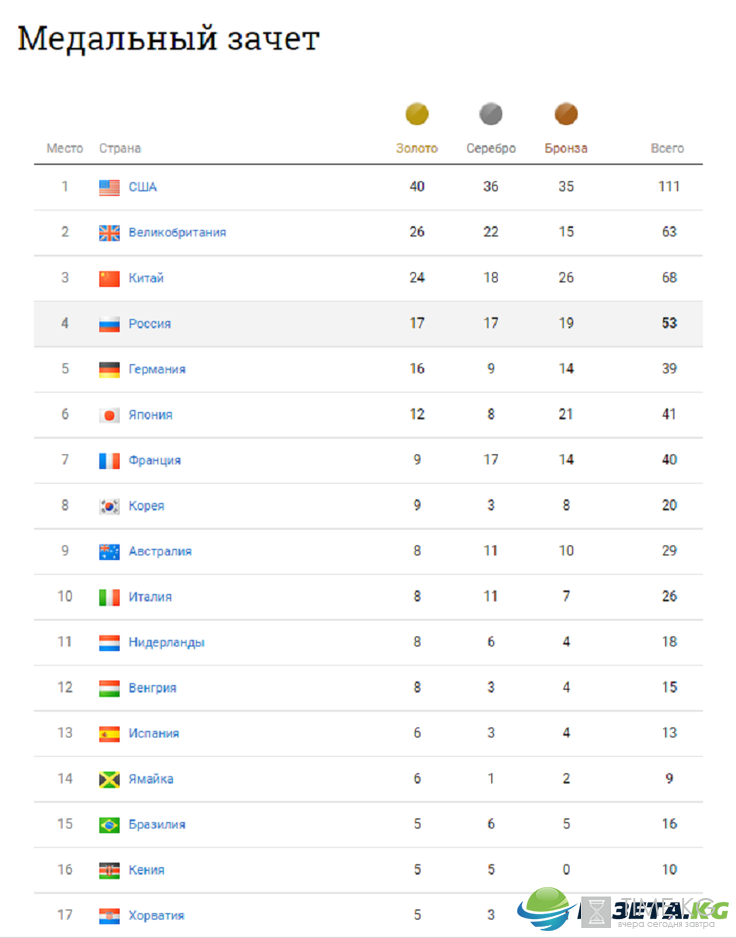The width and height of the screenshot is (736, 938).
Task: Click the silver medal icon
Action: [x=491, y=114]
